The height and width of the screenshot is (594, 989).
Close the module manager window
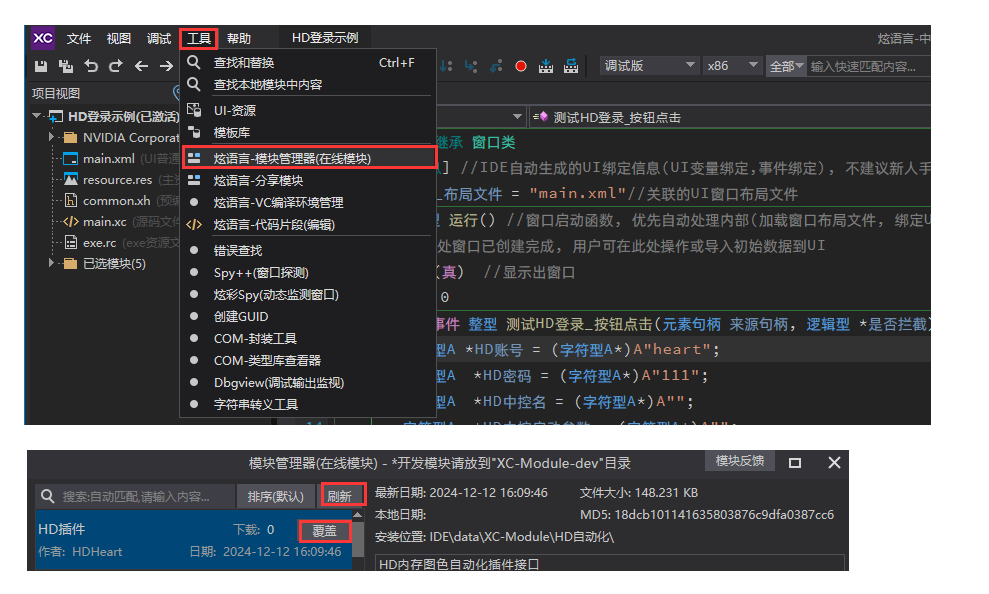(834, 463)
